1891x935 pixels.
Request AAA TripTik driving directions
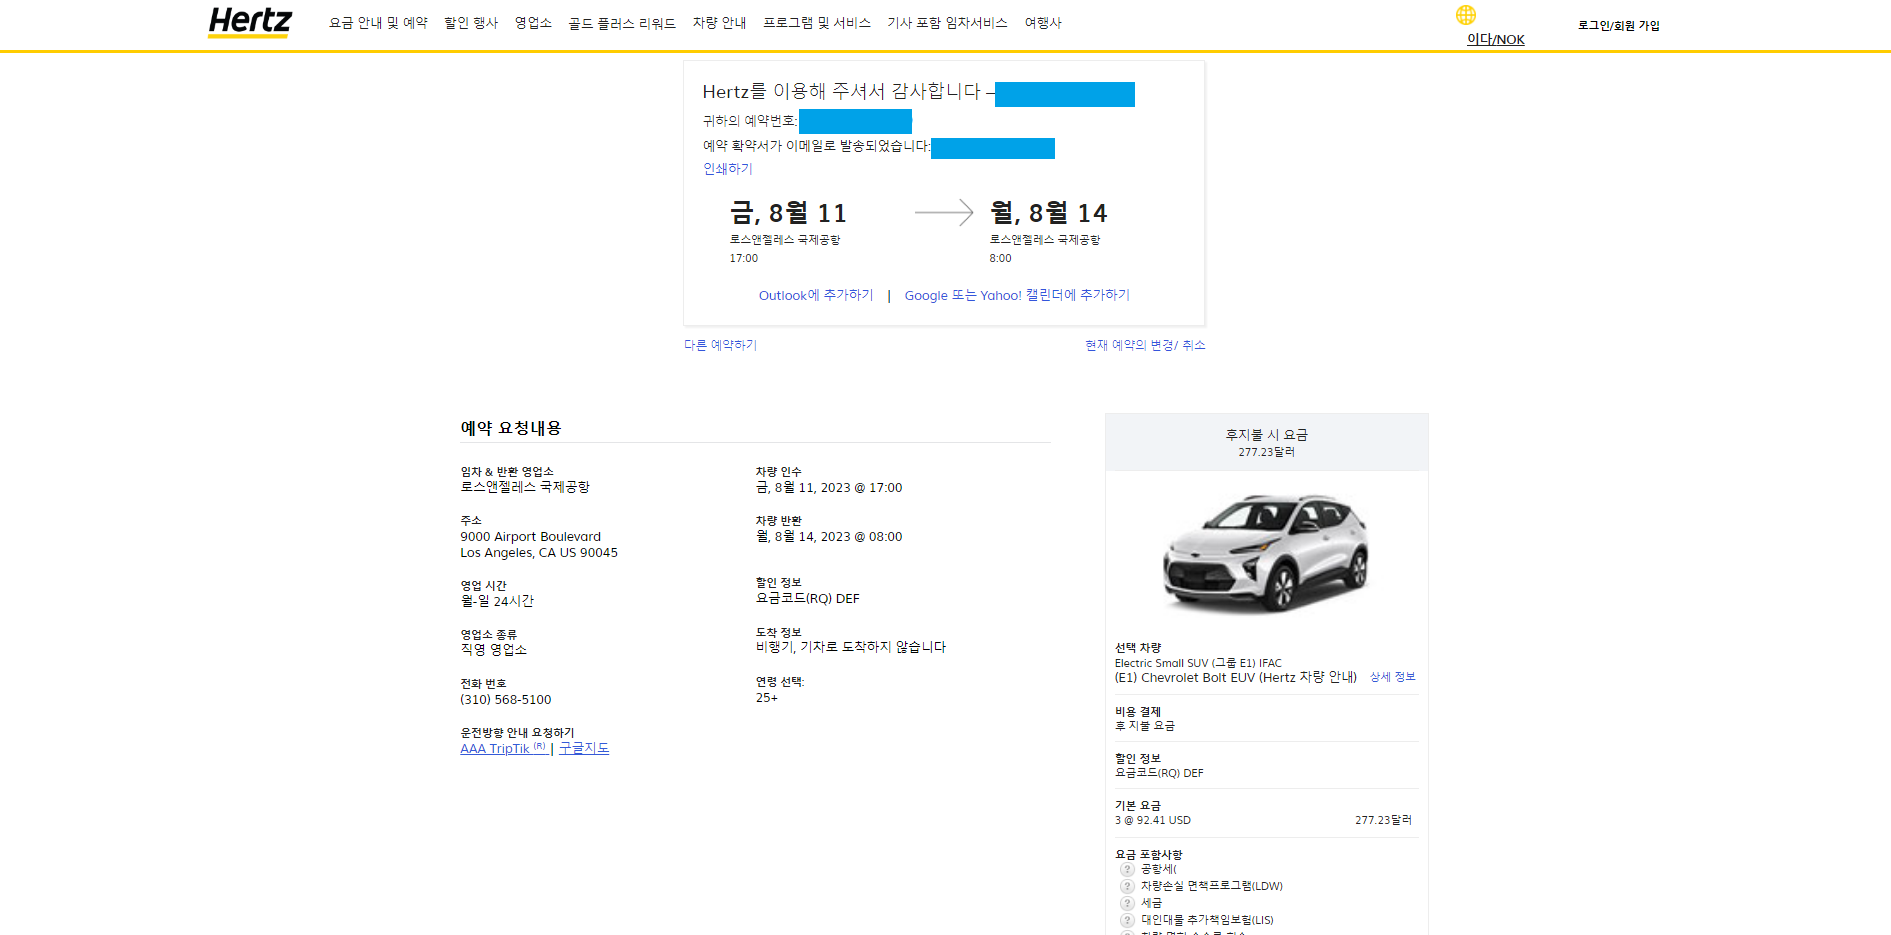502,748
